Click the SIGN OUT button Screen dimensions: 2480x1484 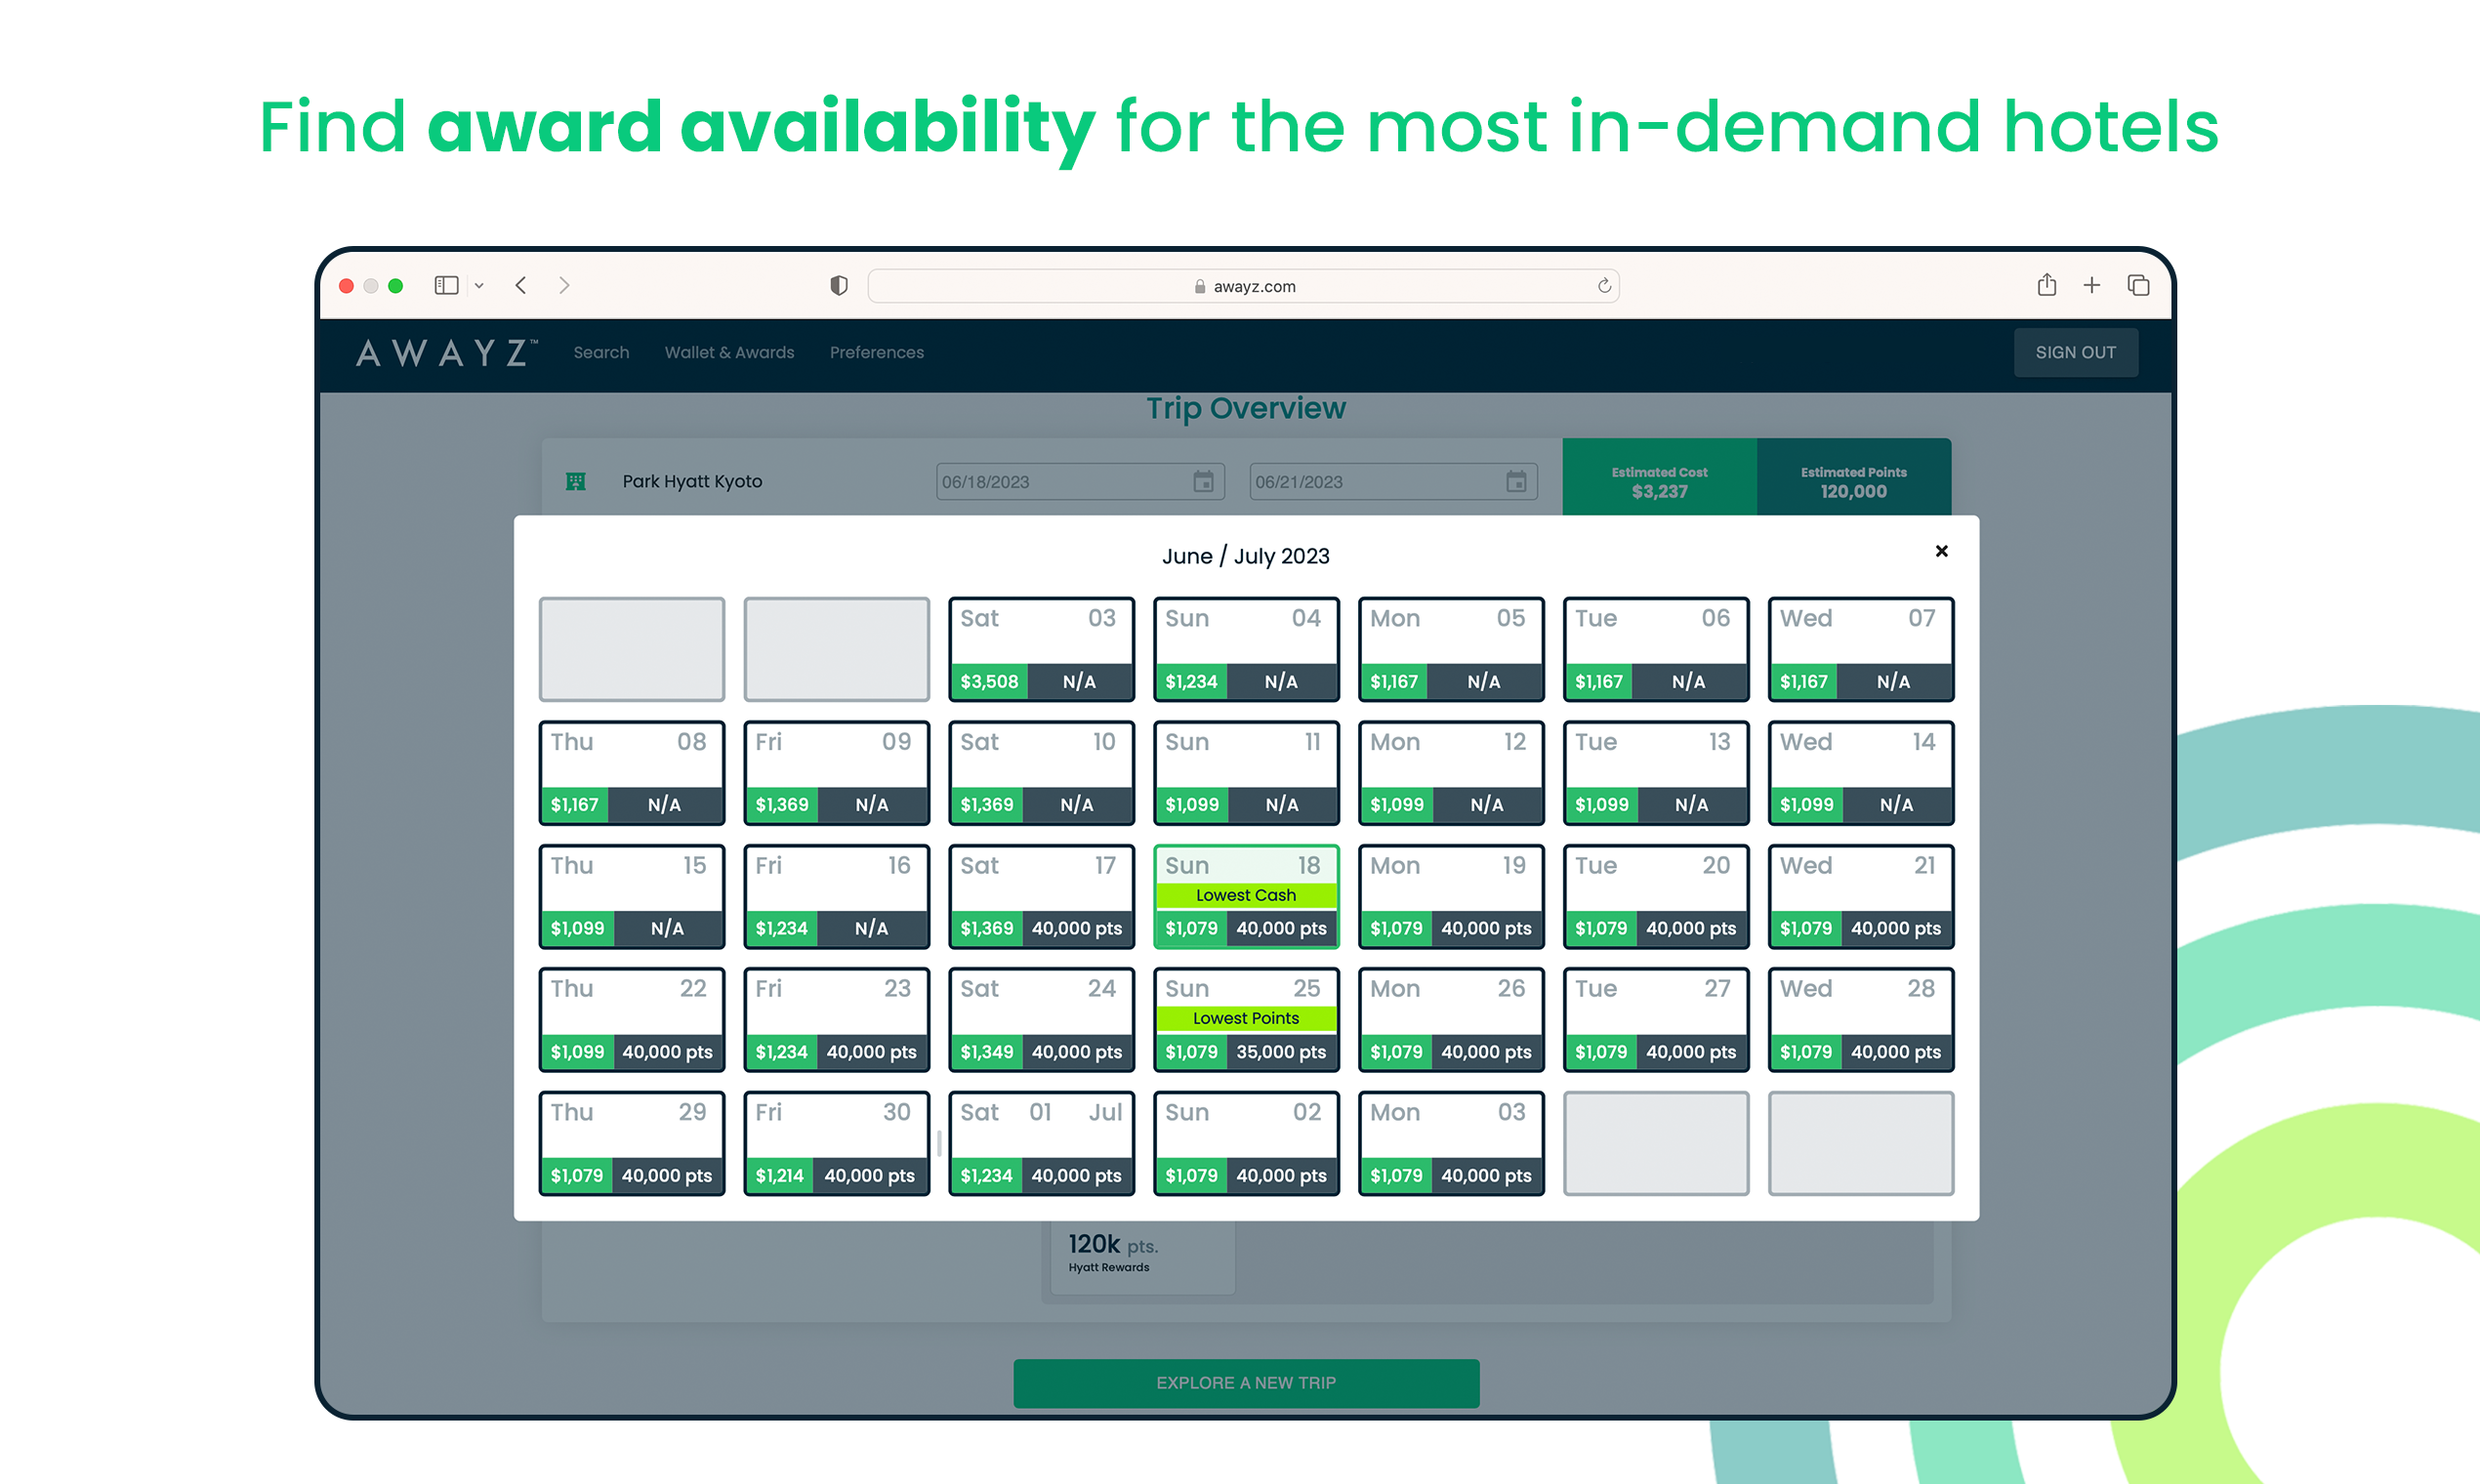[x=2076, y=353]
